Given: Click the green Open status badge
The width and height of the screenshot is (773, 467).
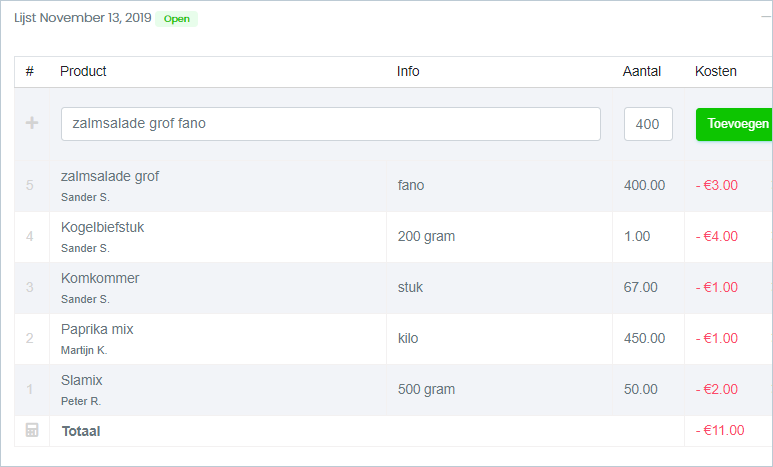Looking at the screenshot, I should (176, 19).
